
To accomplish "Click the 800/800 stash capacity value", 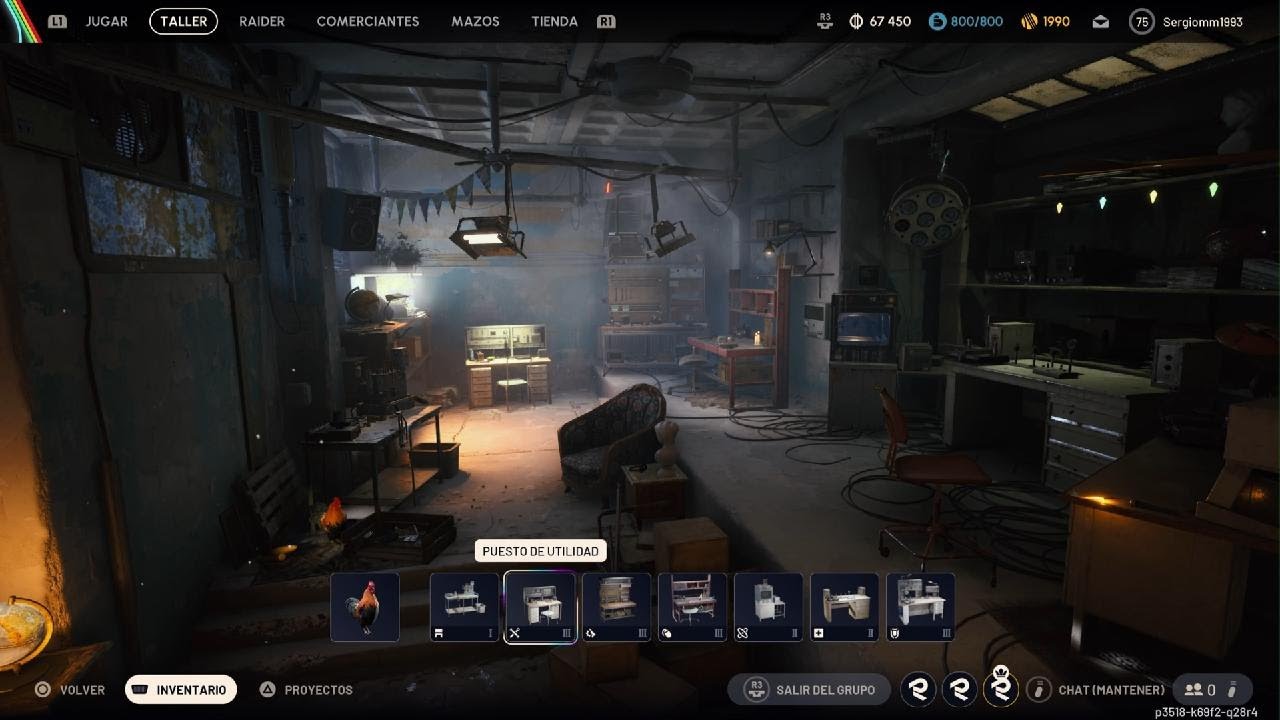I will pyautogui.click(x=976, y=21).
